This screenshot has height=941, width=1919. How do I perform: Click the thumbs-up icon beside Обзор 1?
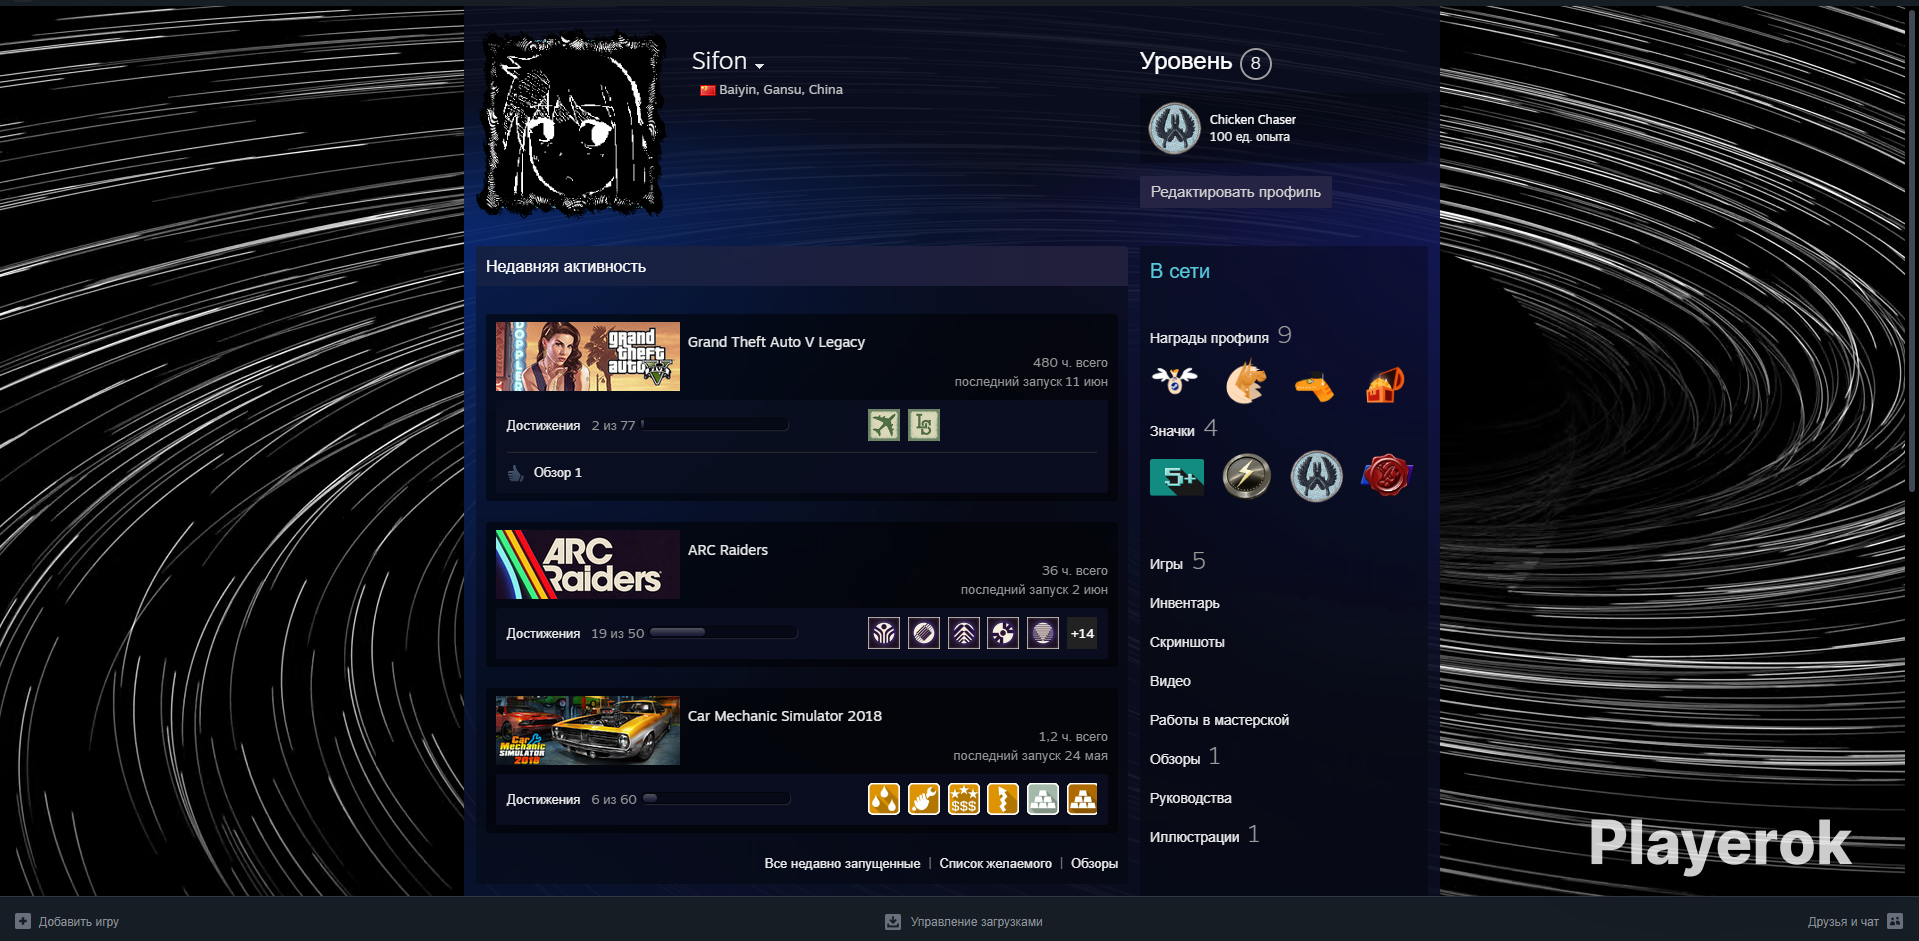click(x=516, y=473)
